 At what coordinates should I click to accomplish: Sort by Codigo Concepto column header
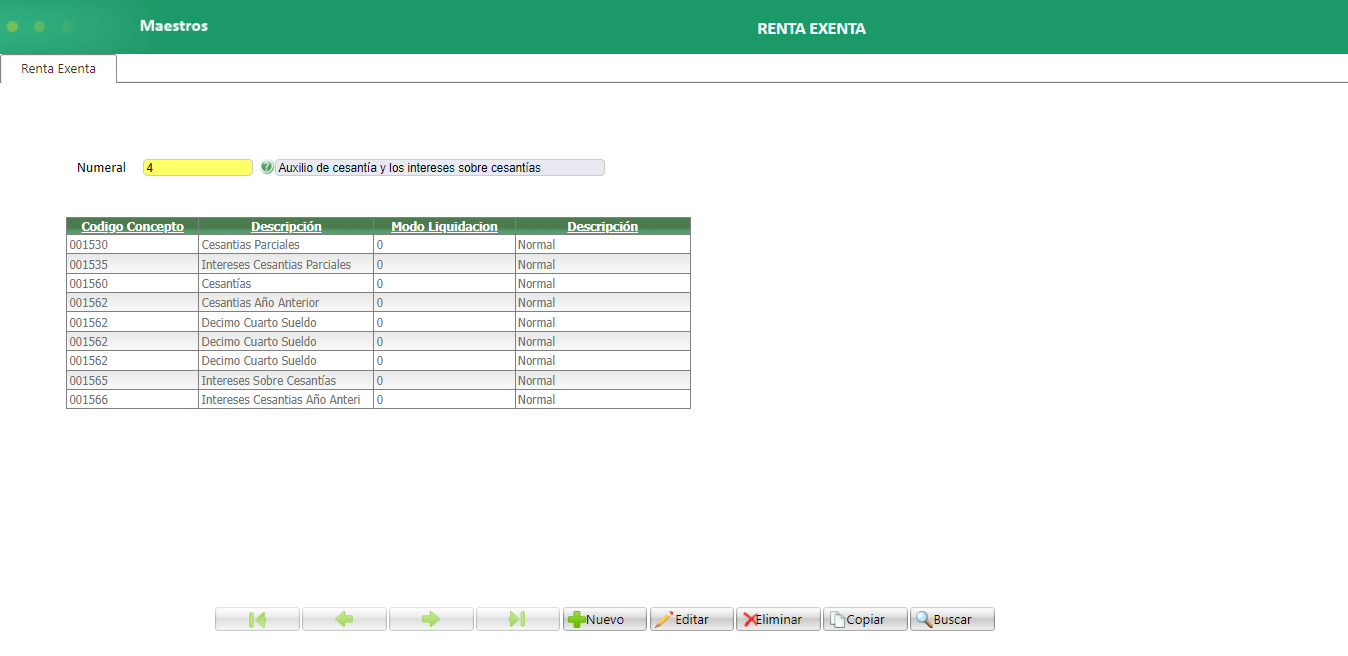tap(133, 227)
